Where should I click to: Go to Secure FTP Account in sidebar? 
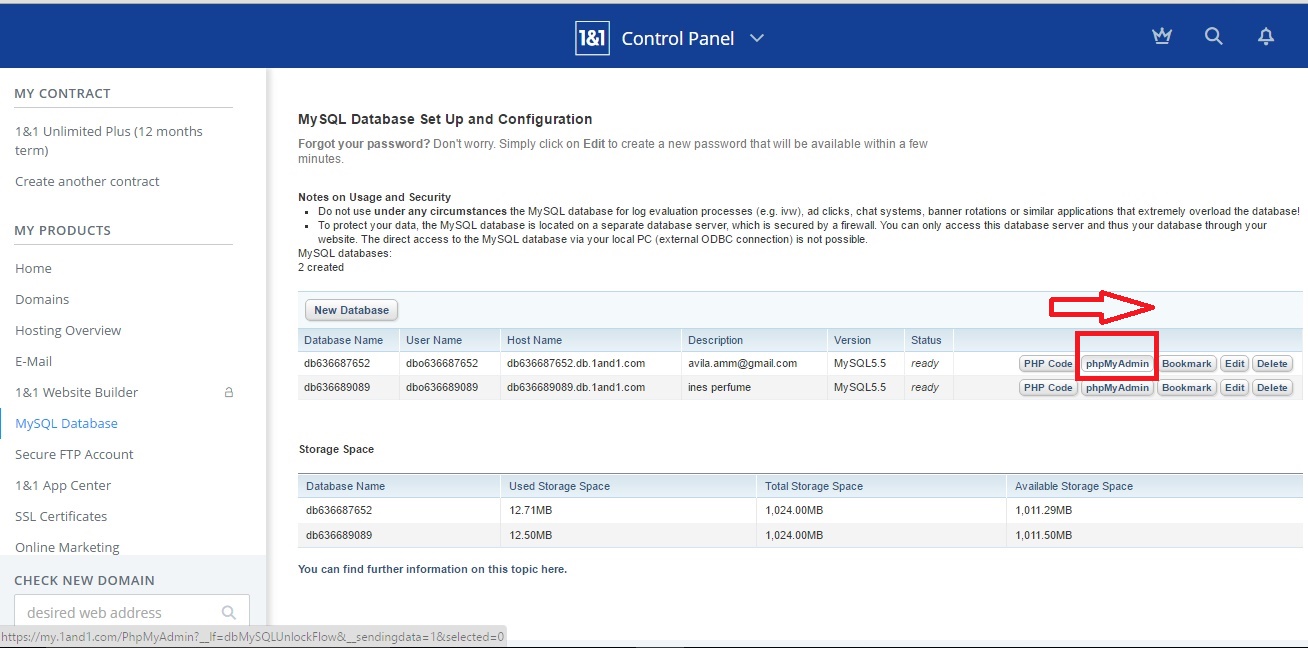(x=74, y=455)
